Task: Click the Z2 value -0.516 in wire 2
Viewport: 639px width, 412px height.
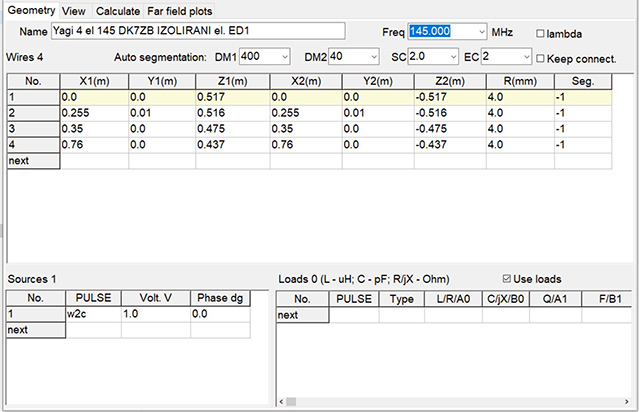Action: (x=450, y=113)
